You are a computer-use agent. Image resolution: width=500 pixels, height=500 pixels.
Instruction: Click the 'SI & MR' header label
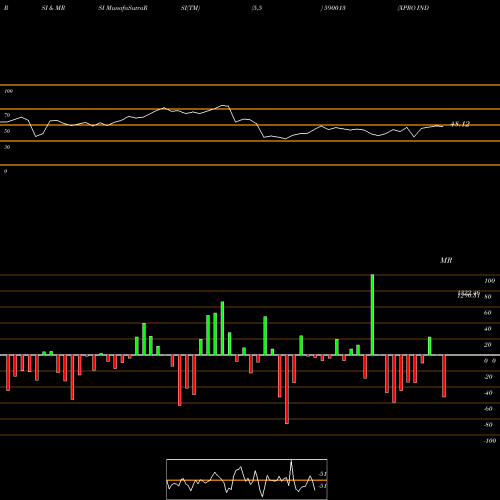pyautogui.click(x=53, y=8)
